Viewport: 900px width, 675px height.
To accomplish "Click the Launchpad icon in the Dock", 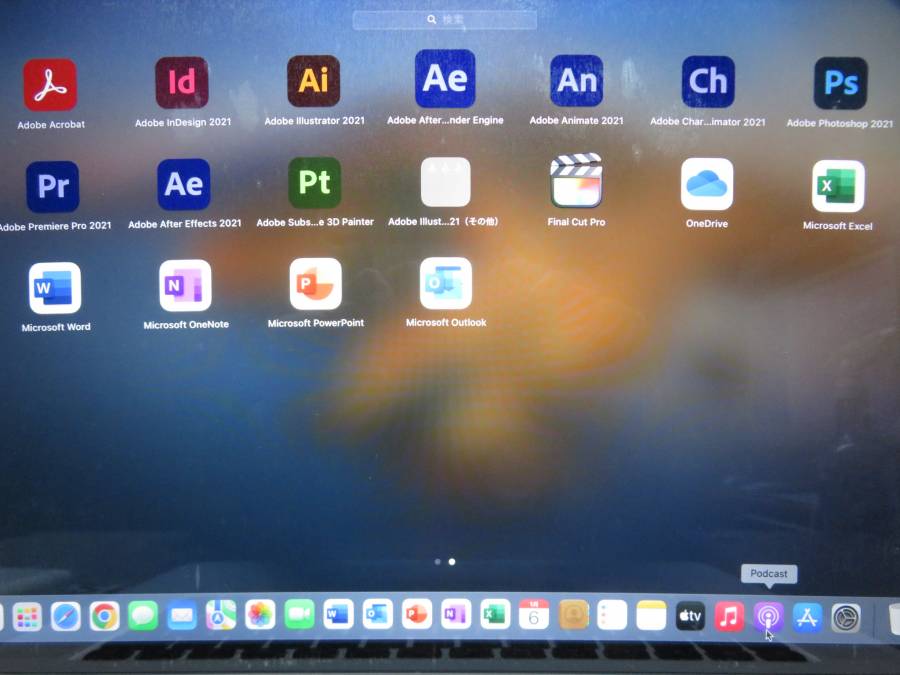I will (x=26, y=618).
